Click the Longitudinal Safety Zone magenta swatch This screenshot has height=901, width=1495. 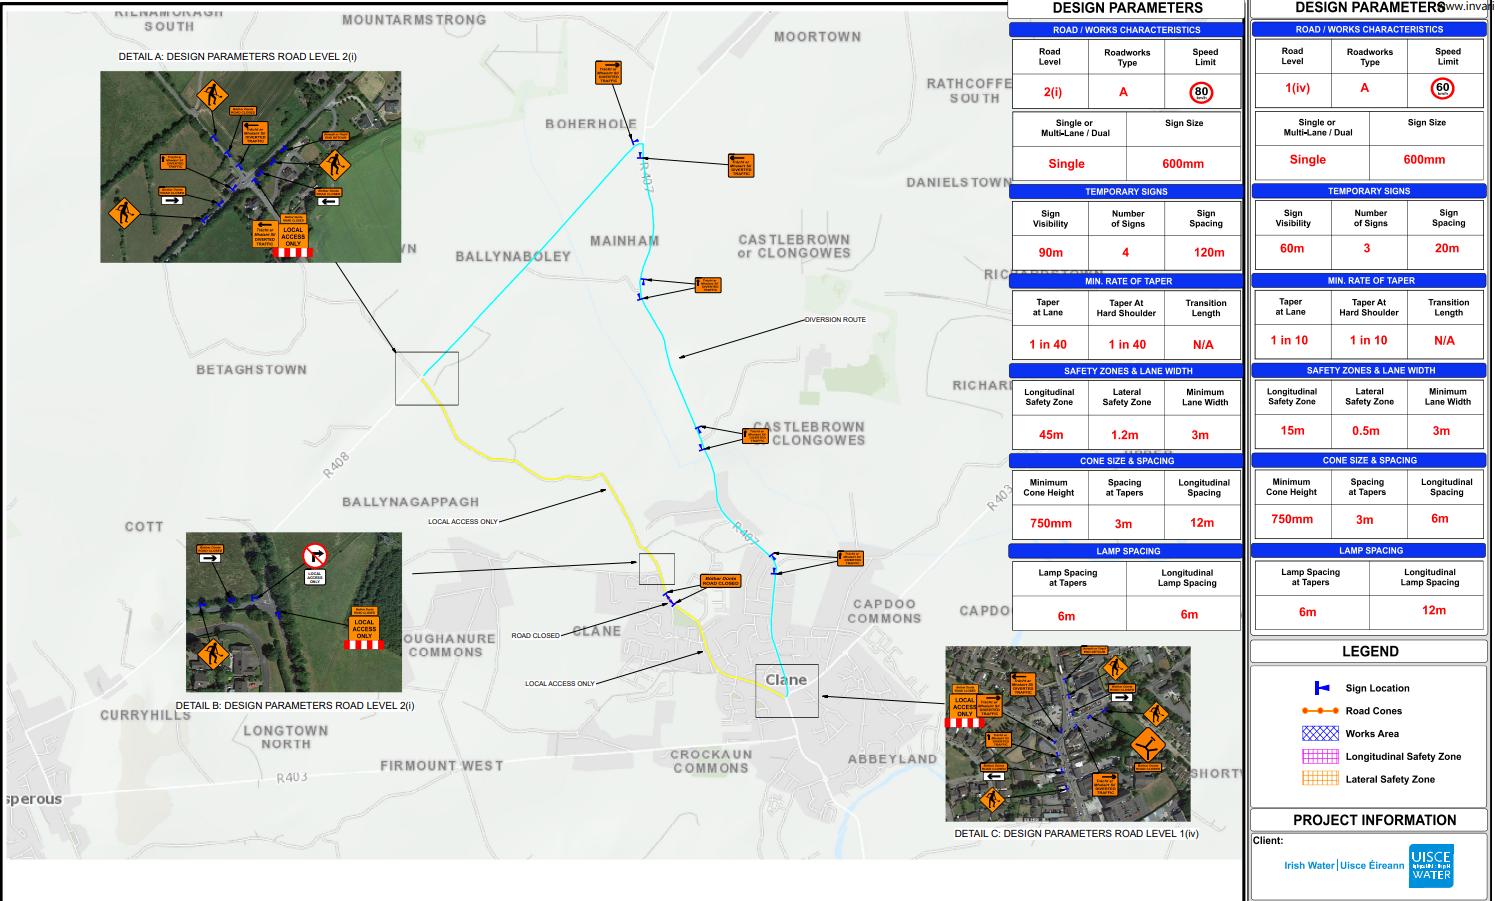tap(1320, 757)
